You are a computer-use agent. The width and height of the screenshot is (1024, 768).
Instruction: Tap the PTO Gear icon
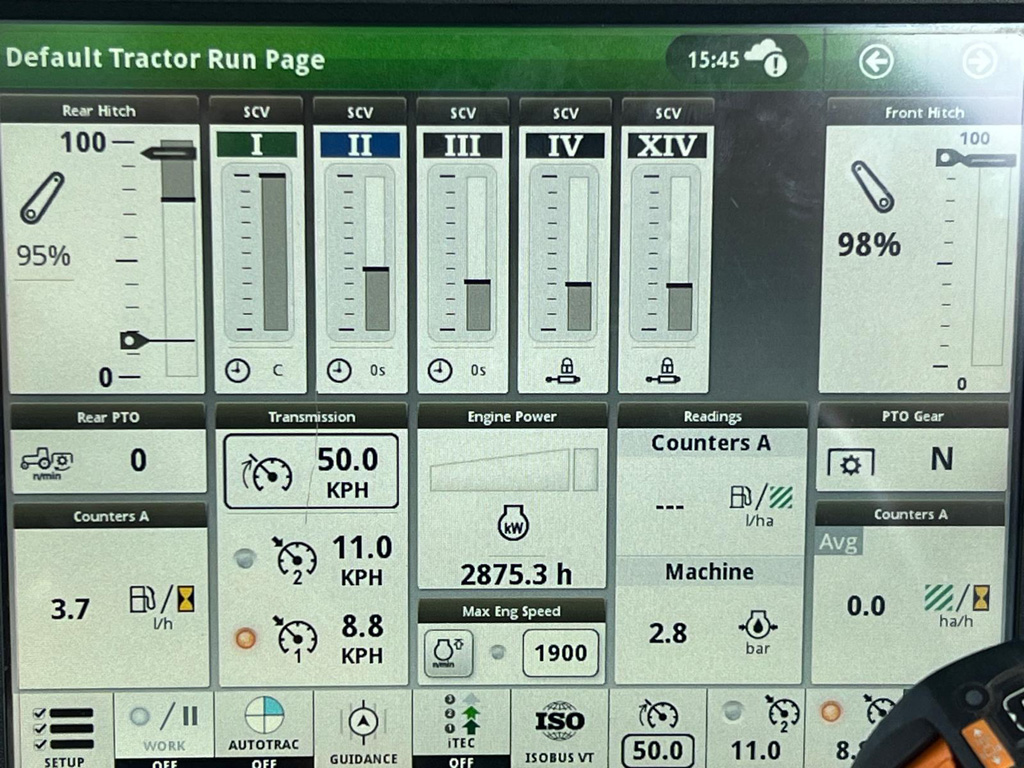(850, 462)
